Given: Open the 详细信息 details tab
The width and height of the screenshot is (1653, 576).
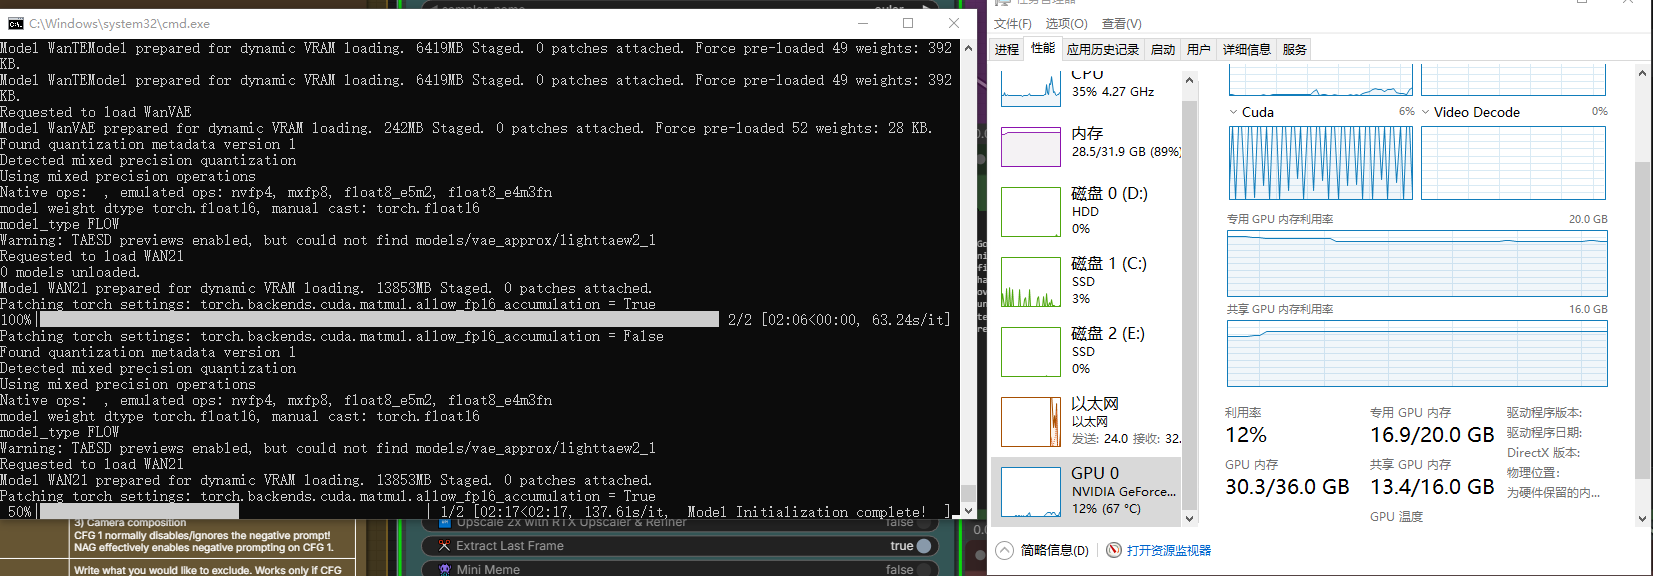Looking at the screenshot, I should 1246,49.
